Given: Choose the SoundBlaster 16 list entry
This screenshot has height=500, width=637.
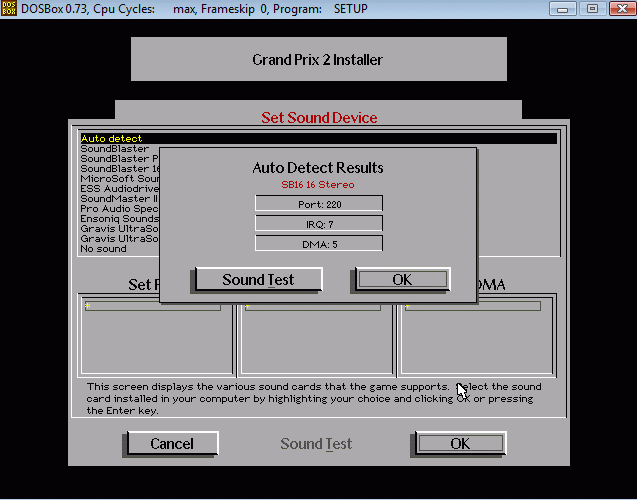Looking at the screenshot, I should click(119, 169).
